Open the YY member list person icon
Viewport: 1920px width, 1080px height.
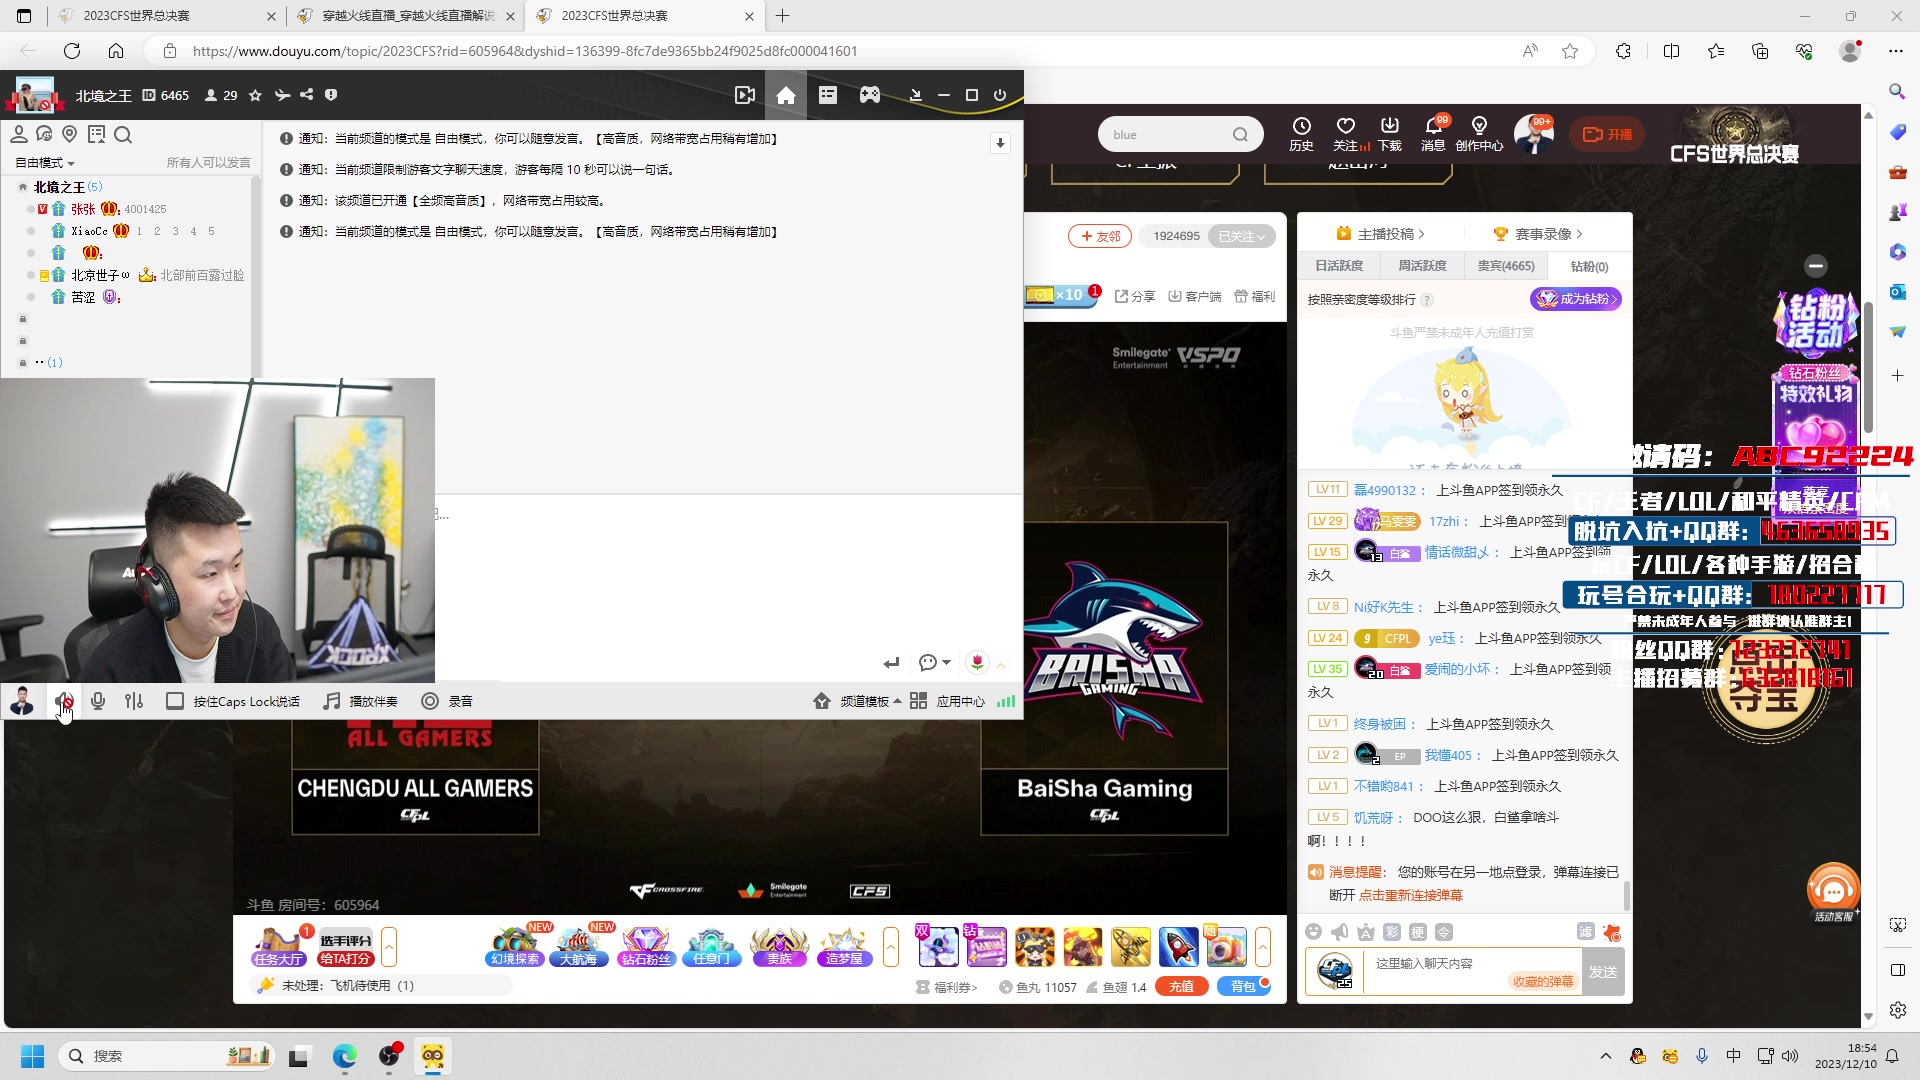[19, 135]
